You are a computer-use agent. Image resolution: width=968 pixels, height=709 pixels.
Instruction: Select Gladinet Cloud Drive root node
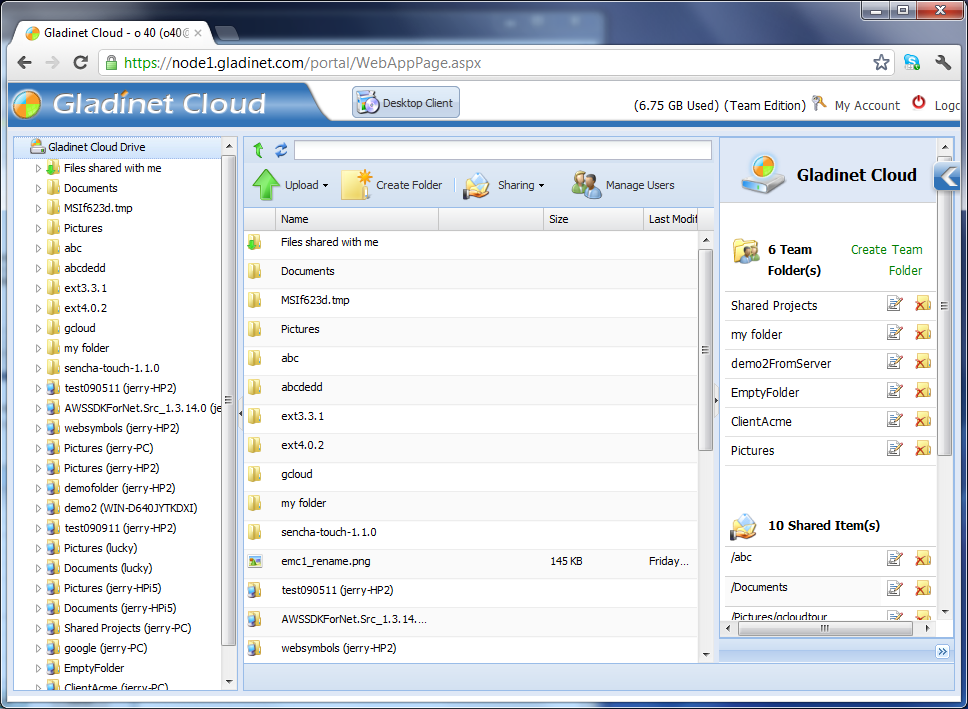96,147
